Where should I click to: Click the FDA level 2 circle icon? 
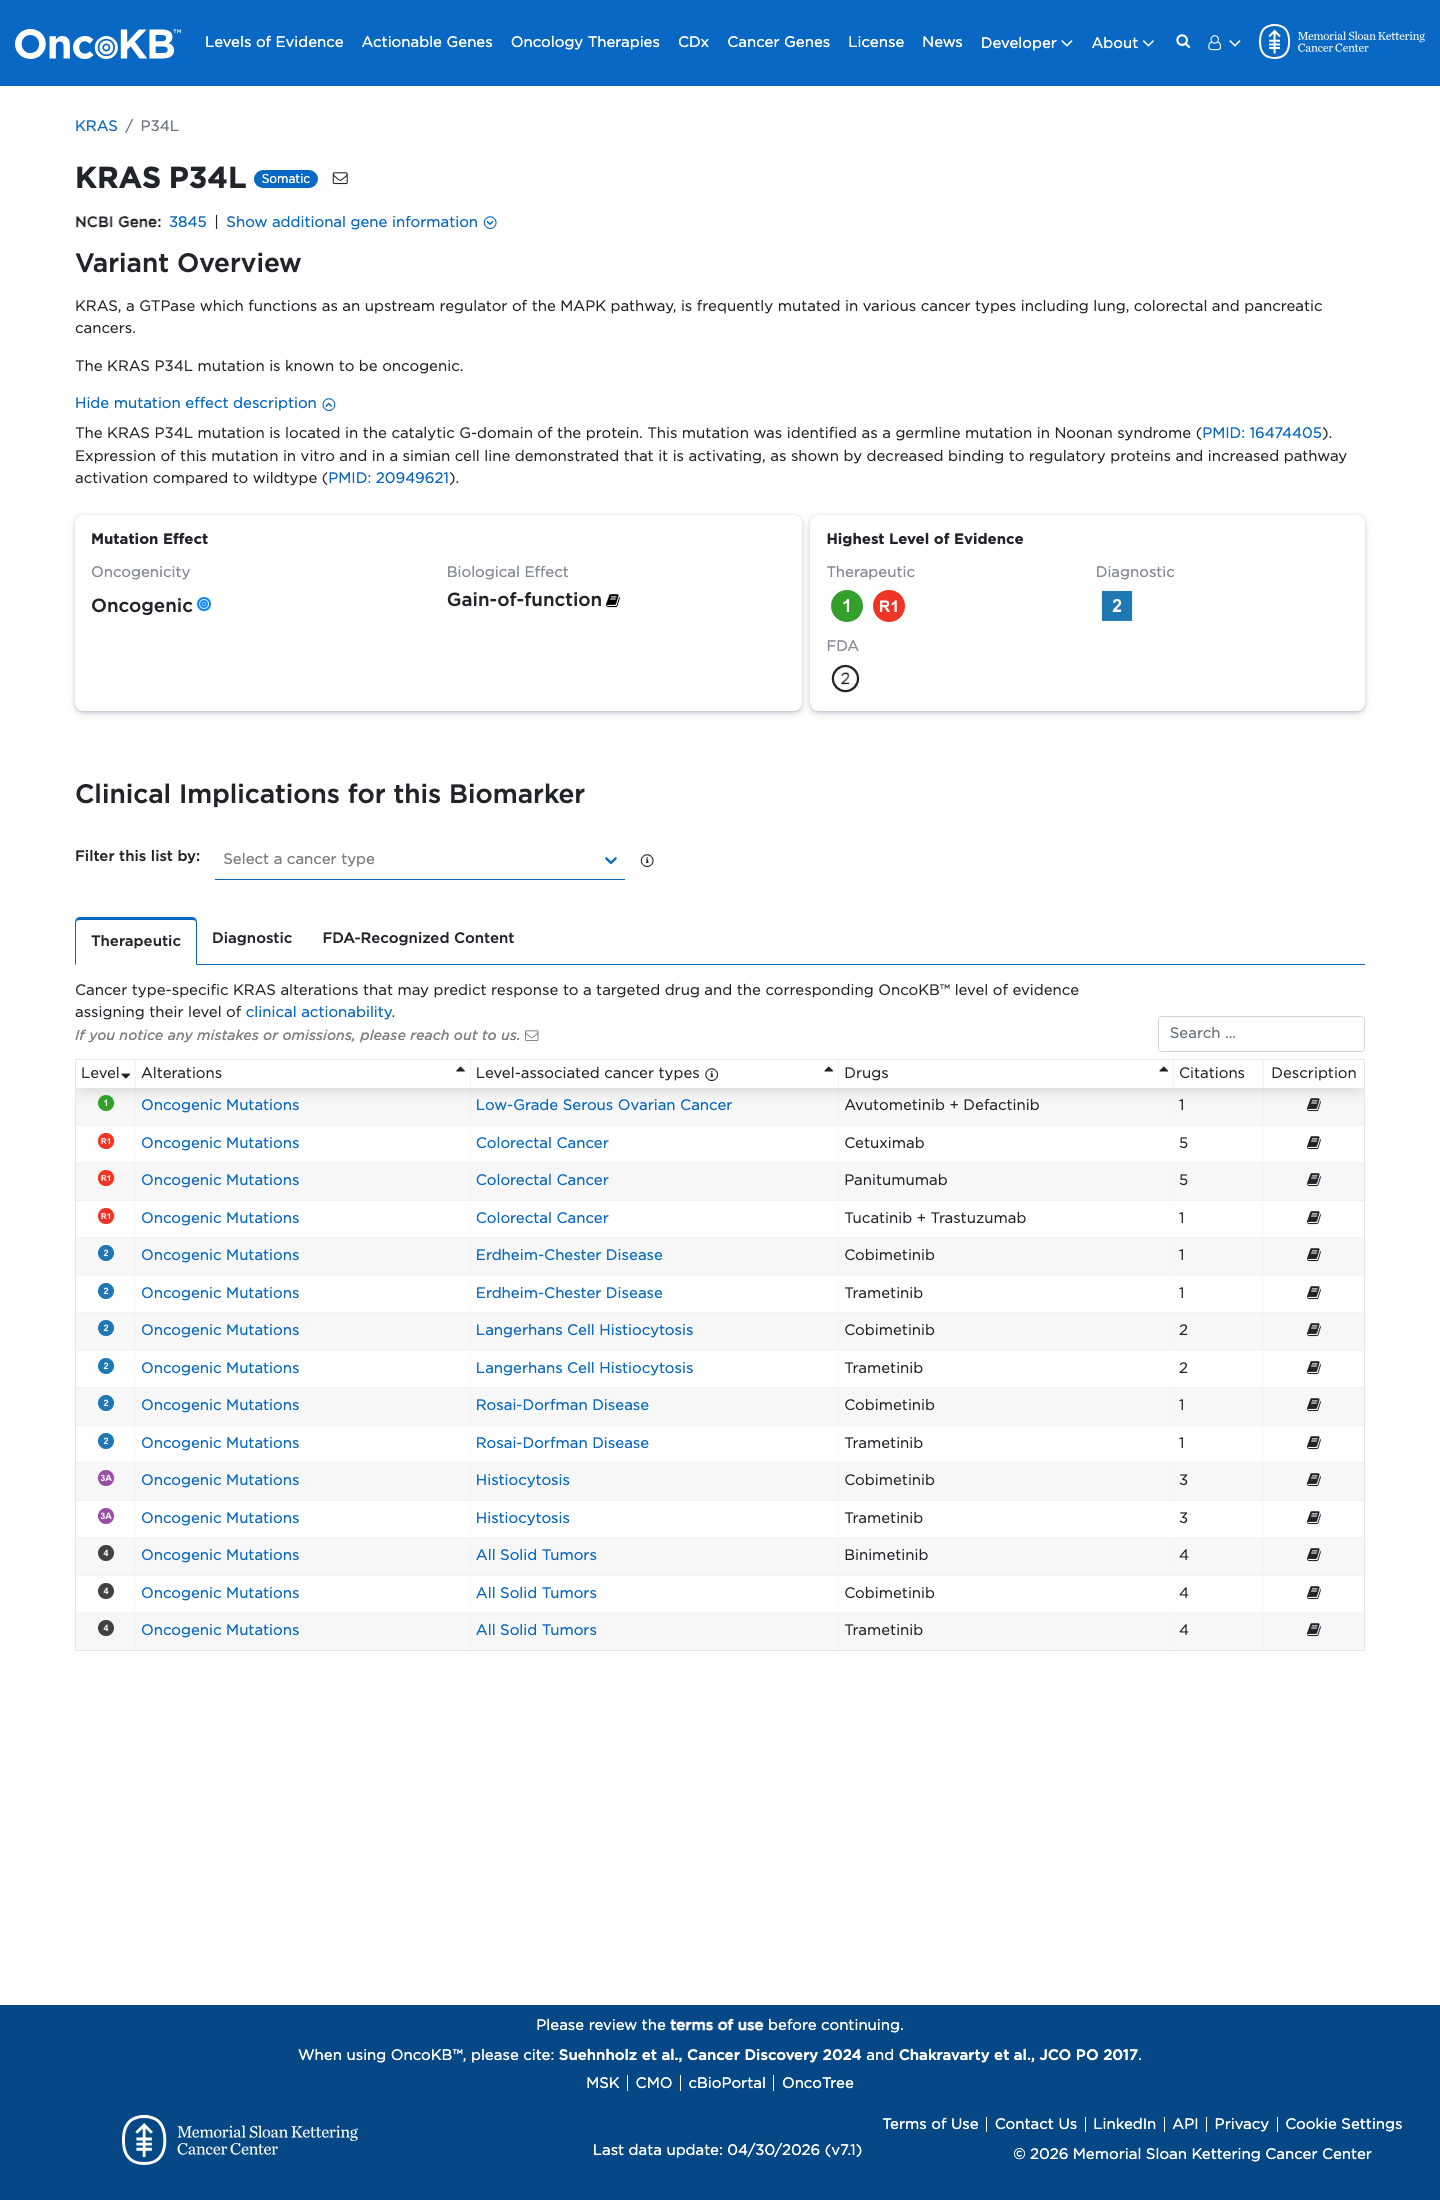pyautogui.click(x=845, y=679)
